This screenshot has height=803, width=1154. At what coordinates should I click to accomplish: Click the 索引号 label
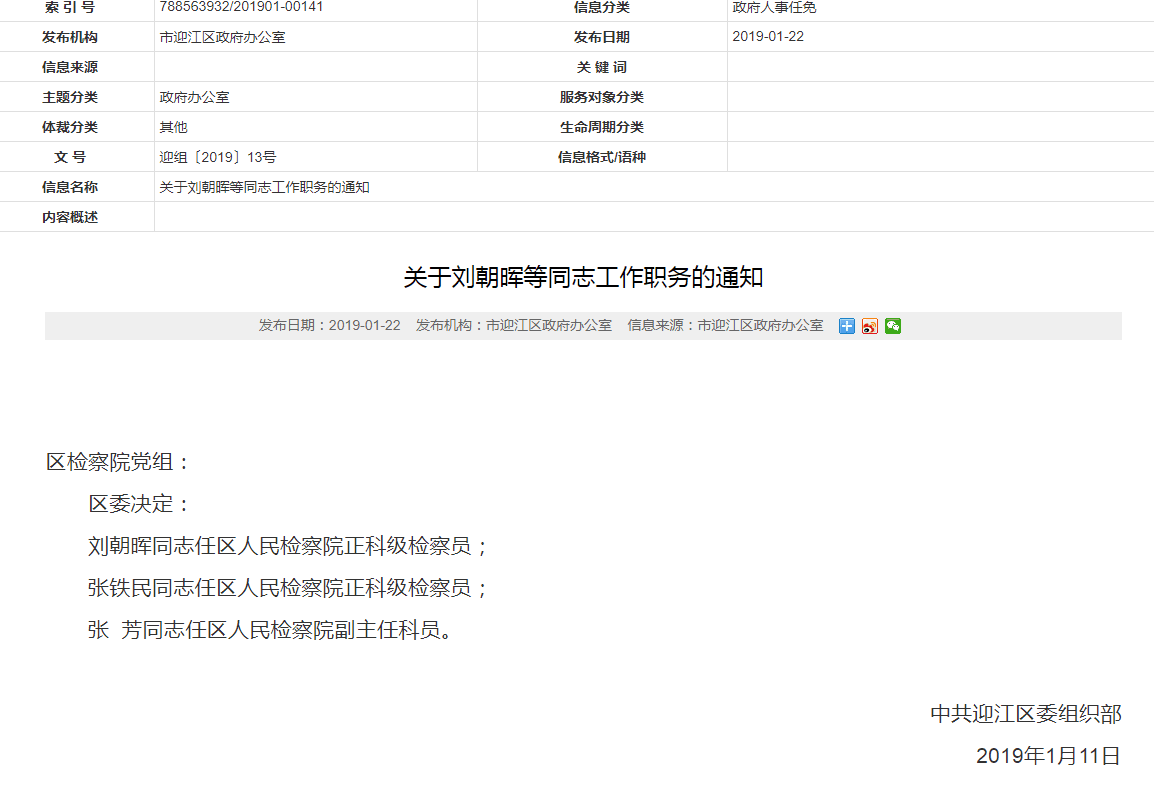tap(70, 7)
